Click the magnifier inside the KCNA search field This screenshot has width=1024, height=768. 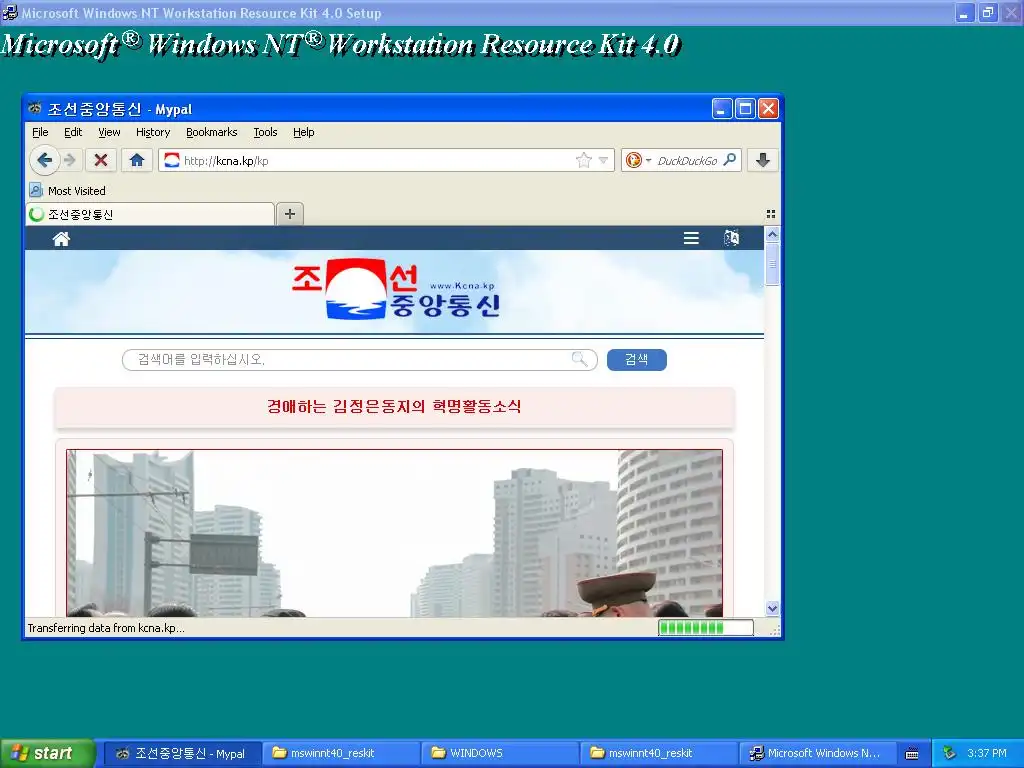coord(579,359)
